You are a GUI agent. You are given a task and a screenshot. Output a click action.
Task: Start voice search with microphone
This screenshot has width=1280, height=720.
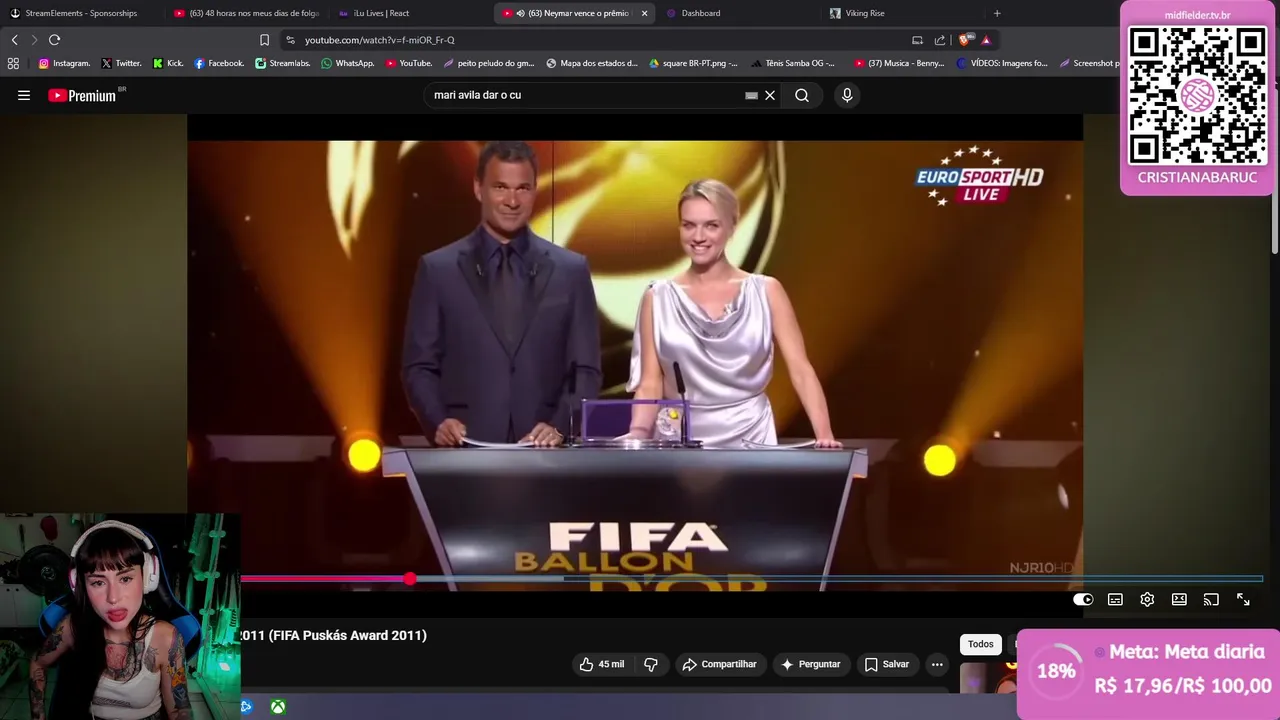coord(847,95)
